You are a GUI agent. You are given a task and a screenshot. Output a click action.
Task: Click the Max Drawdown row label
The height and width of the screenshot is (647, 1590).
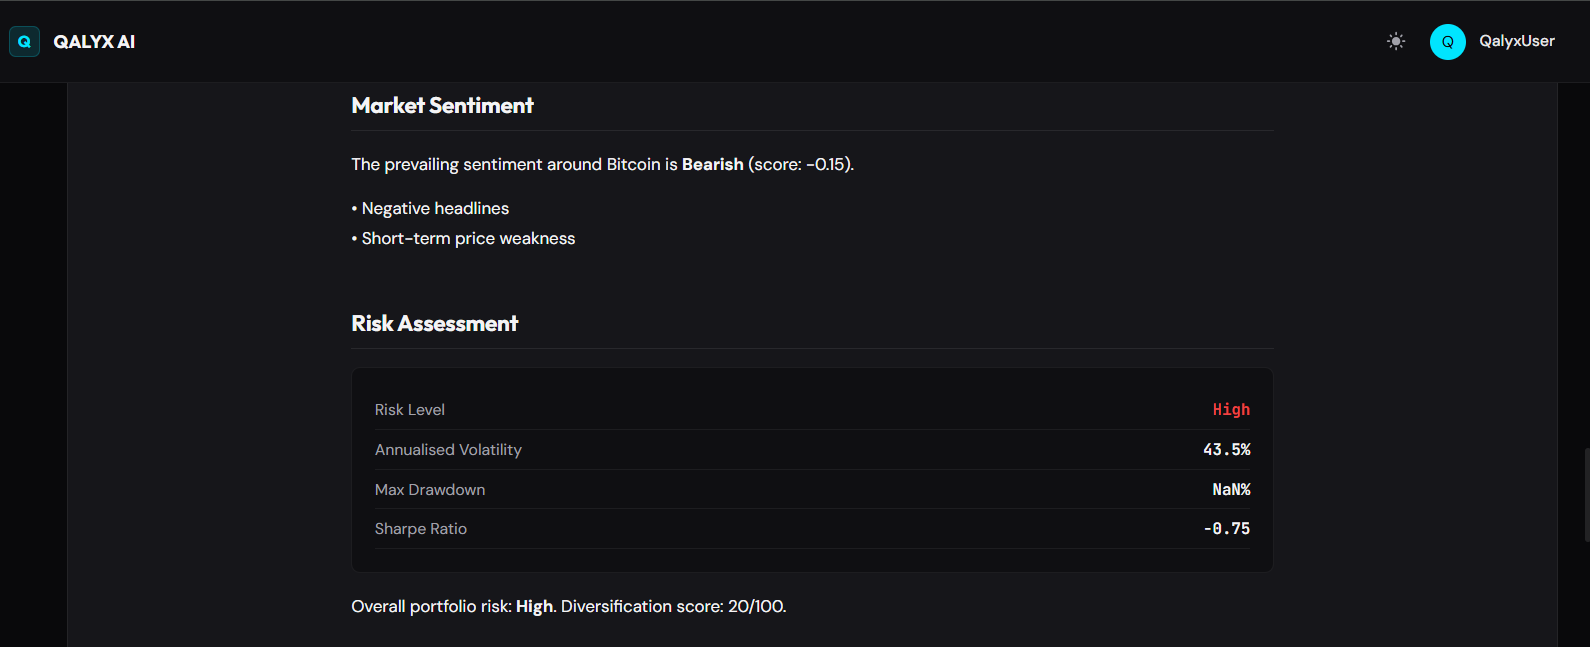pyautogui.click(x=430, y=490)
